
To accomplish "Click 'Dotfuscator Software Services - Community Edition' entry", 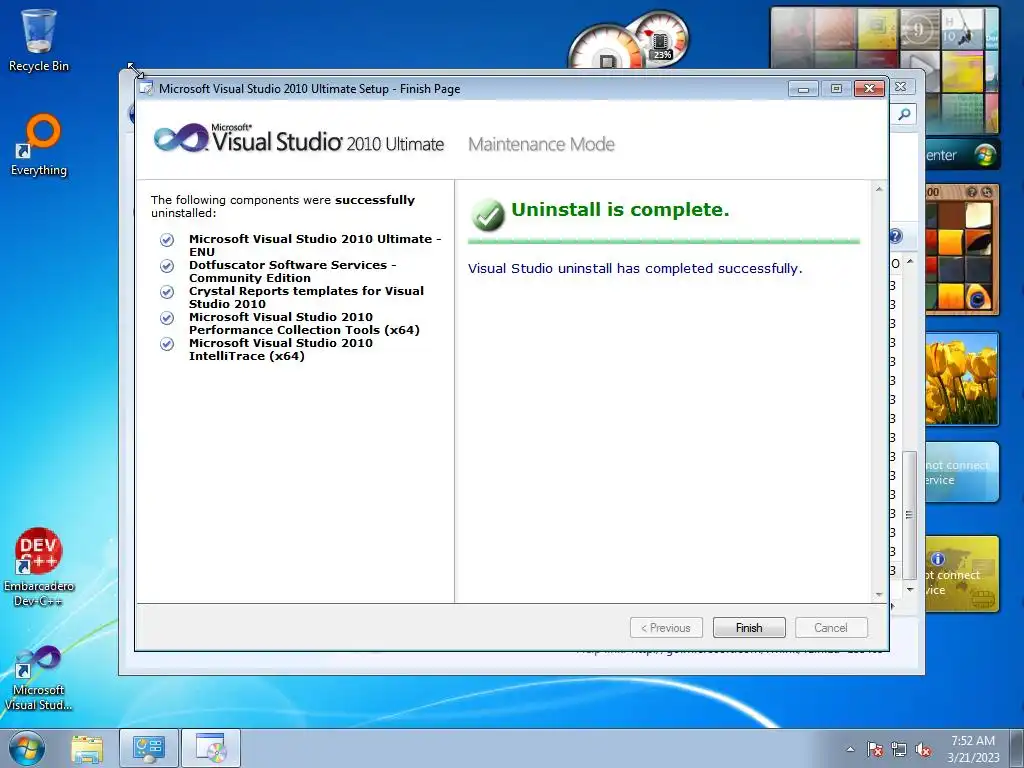I will click(x=293, y=272).
